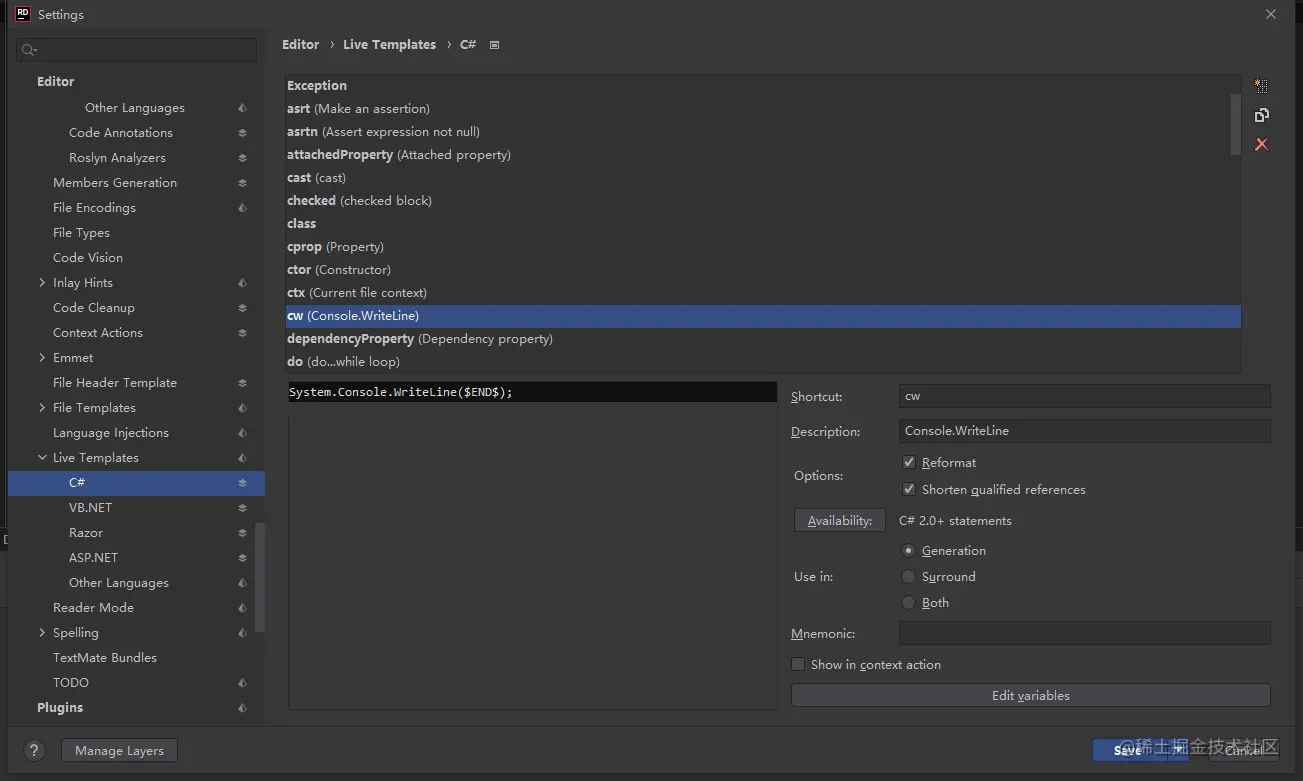Click layer icon beside Live Templates tree row
Screen dimensions: 1303x781
pyautogui.click(x=242, y=458)
